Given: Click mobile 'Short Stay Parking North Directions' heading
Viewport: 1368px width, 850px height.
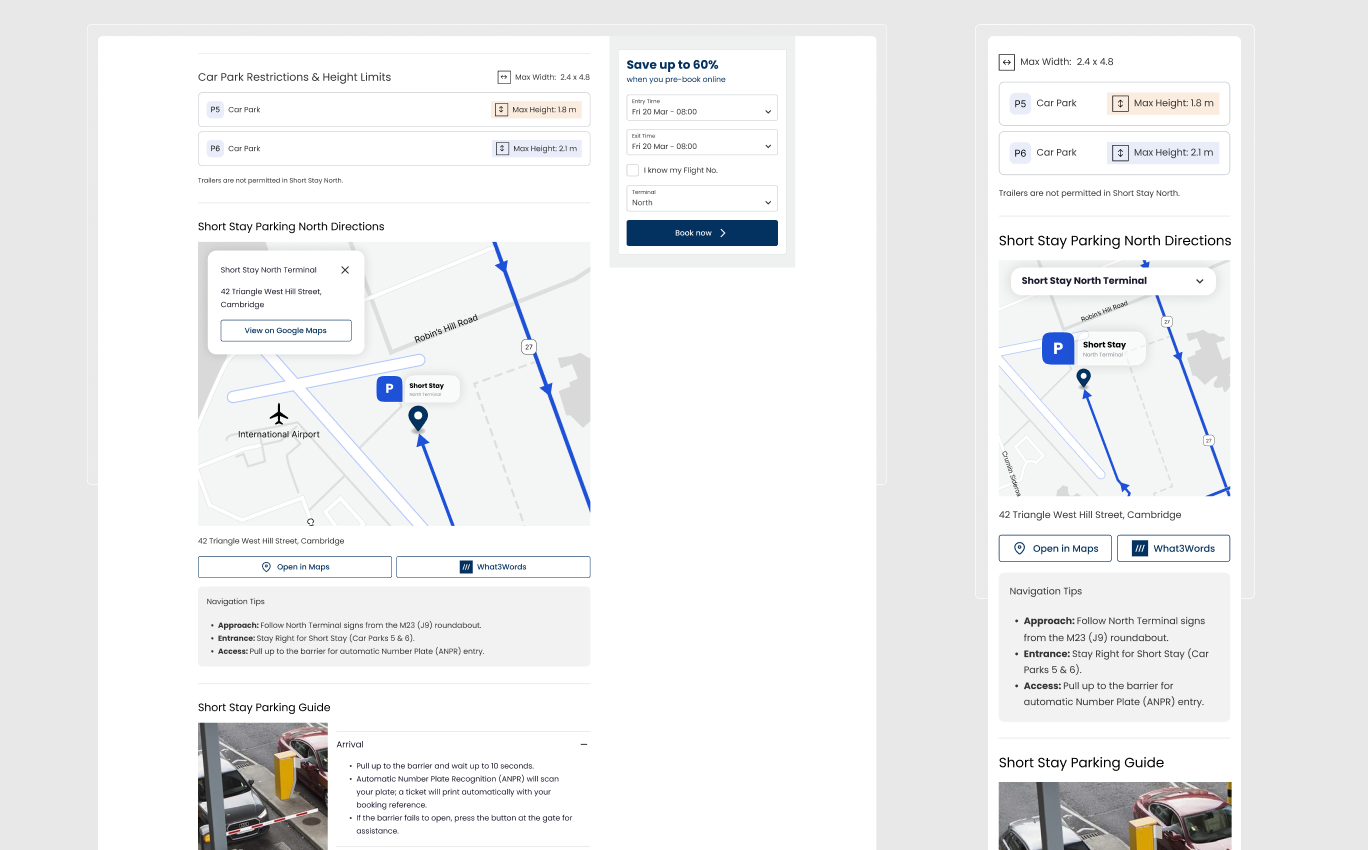Looking at the screenshot, I should tap(1115, 241).
